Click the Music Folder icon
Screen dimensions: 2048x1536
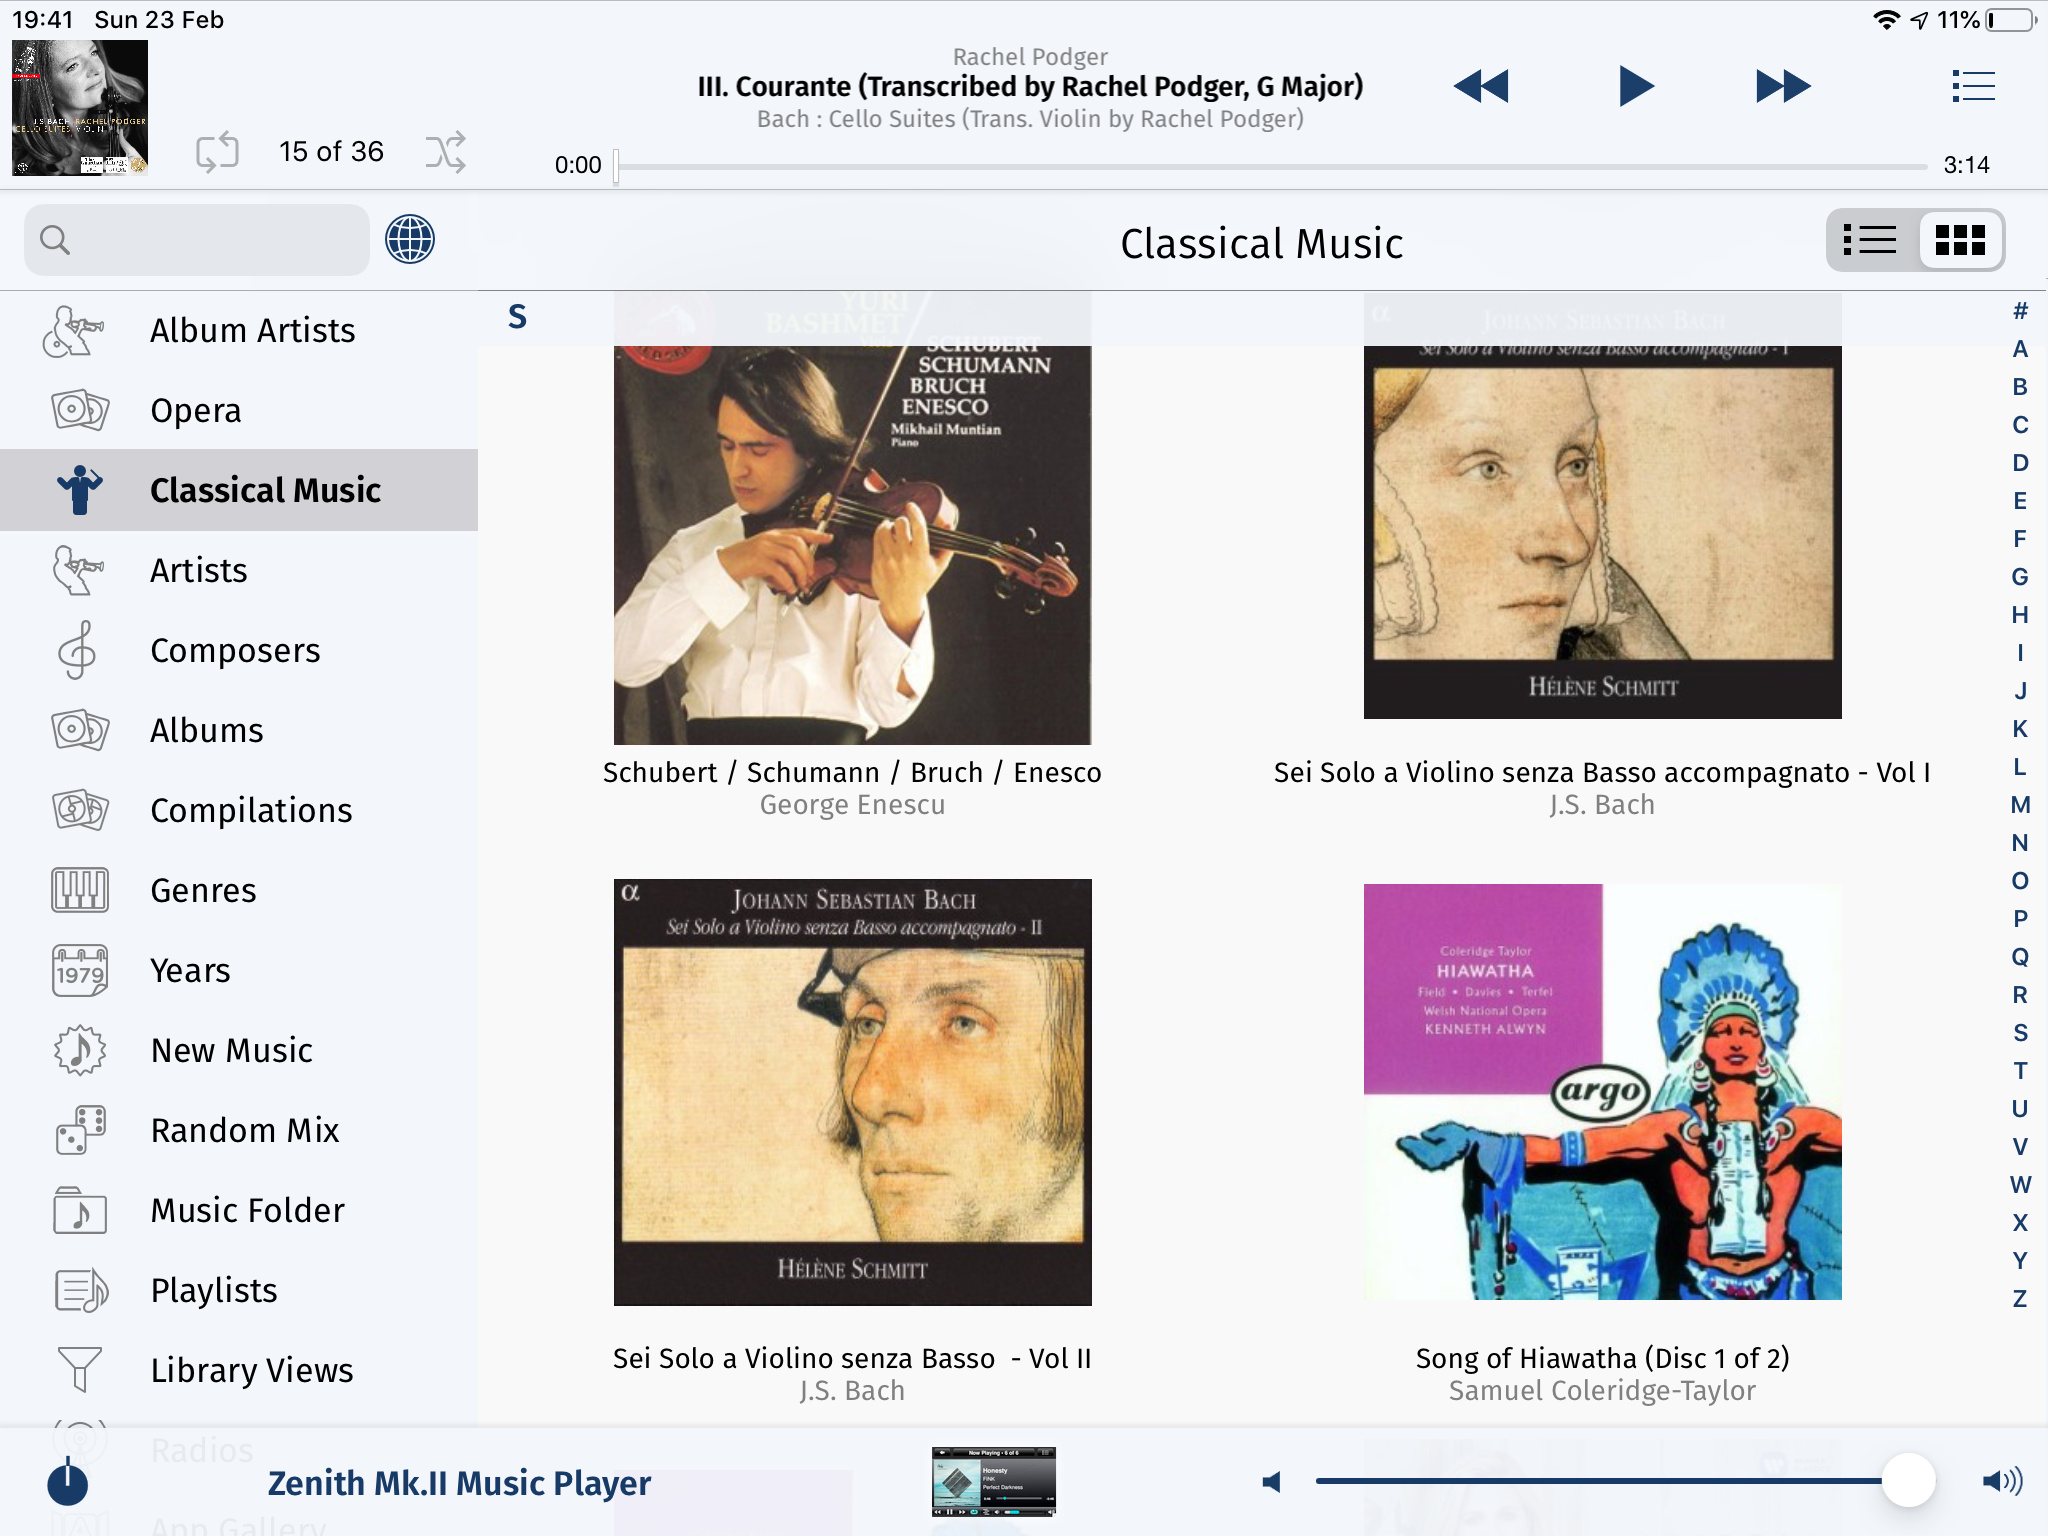click(80, 1210)
